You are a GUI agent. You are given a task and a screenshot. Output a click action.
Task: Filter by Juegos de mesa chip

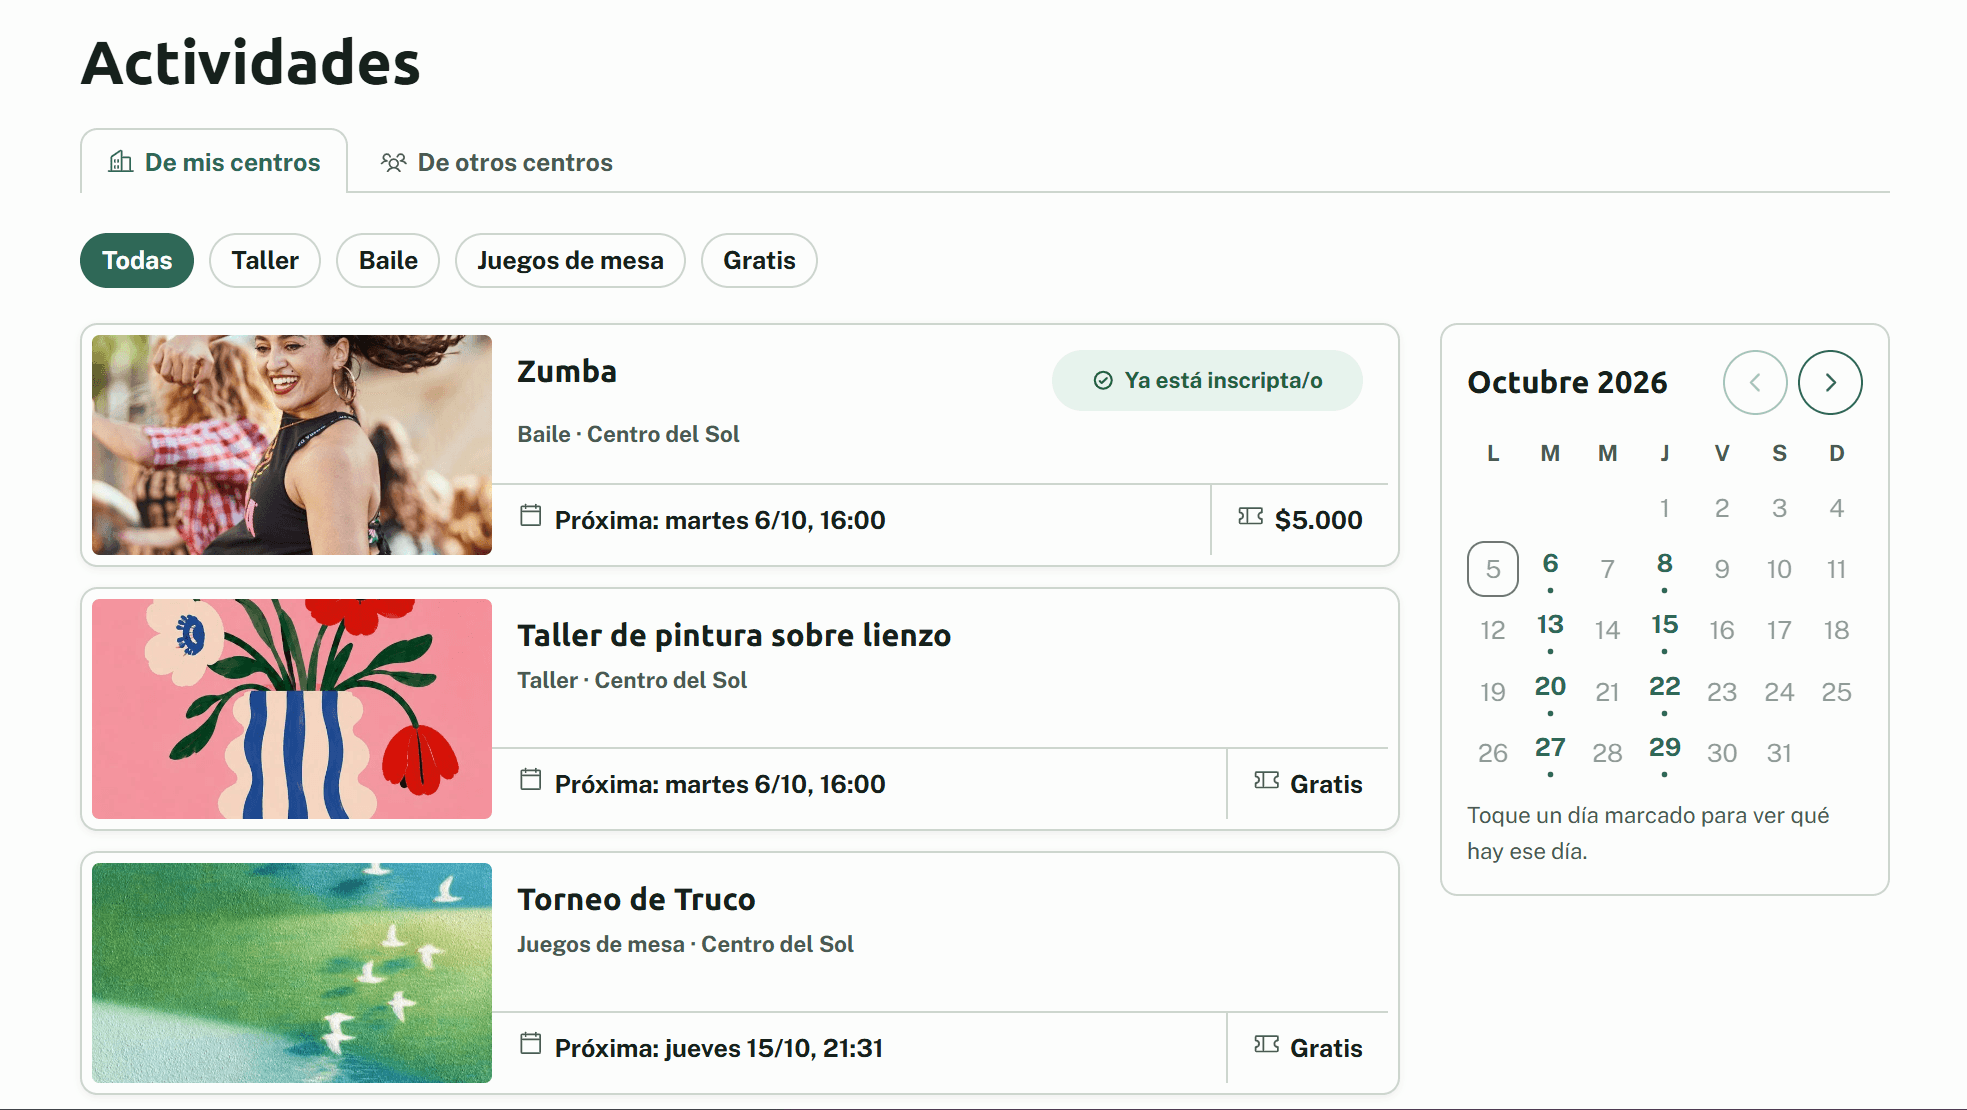pyautogui.click(x=570, y=260)
